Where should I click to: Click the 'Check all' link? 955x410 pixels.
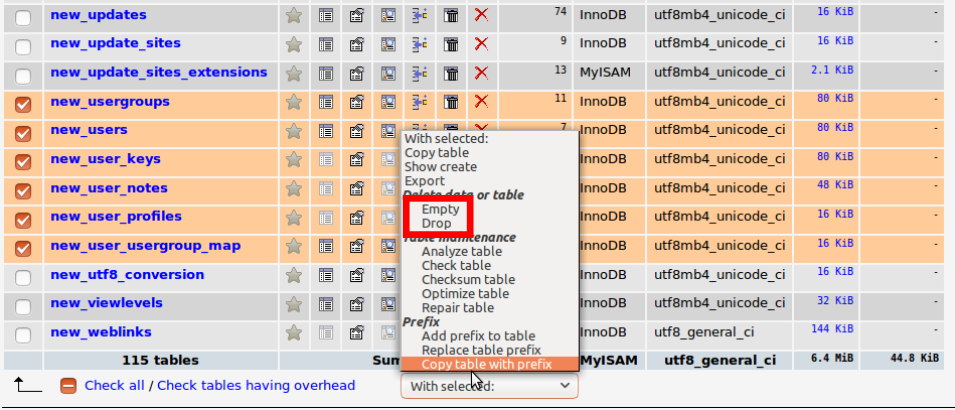point(114,385)
